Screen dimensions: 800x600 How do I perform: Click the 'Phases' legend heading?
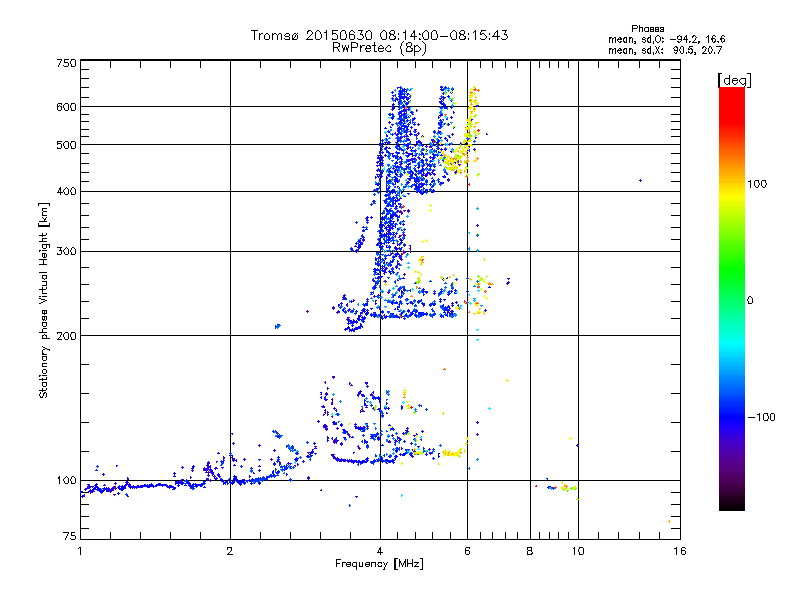[x=647, y=29]
